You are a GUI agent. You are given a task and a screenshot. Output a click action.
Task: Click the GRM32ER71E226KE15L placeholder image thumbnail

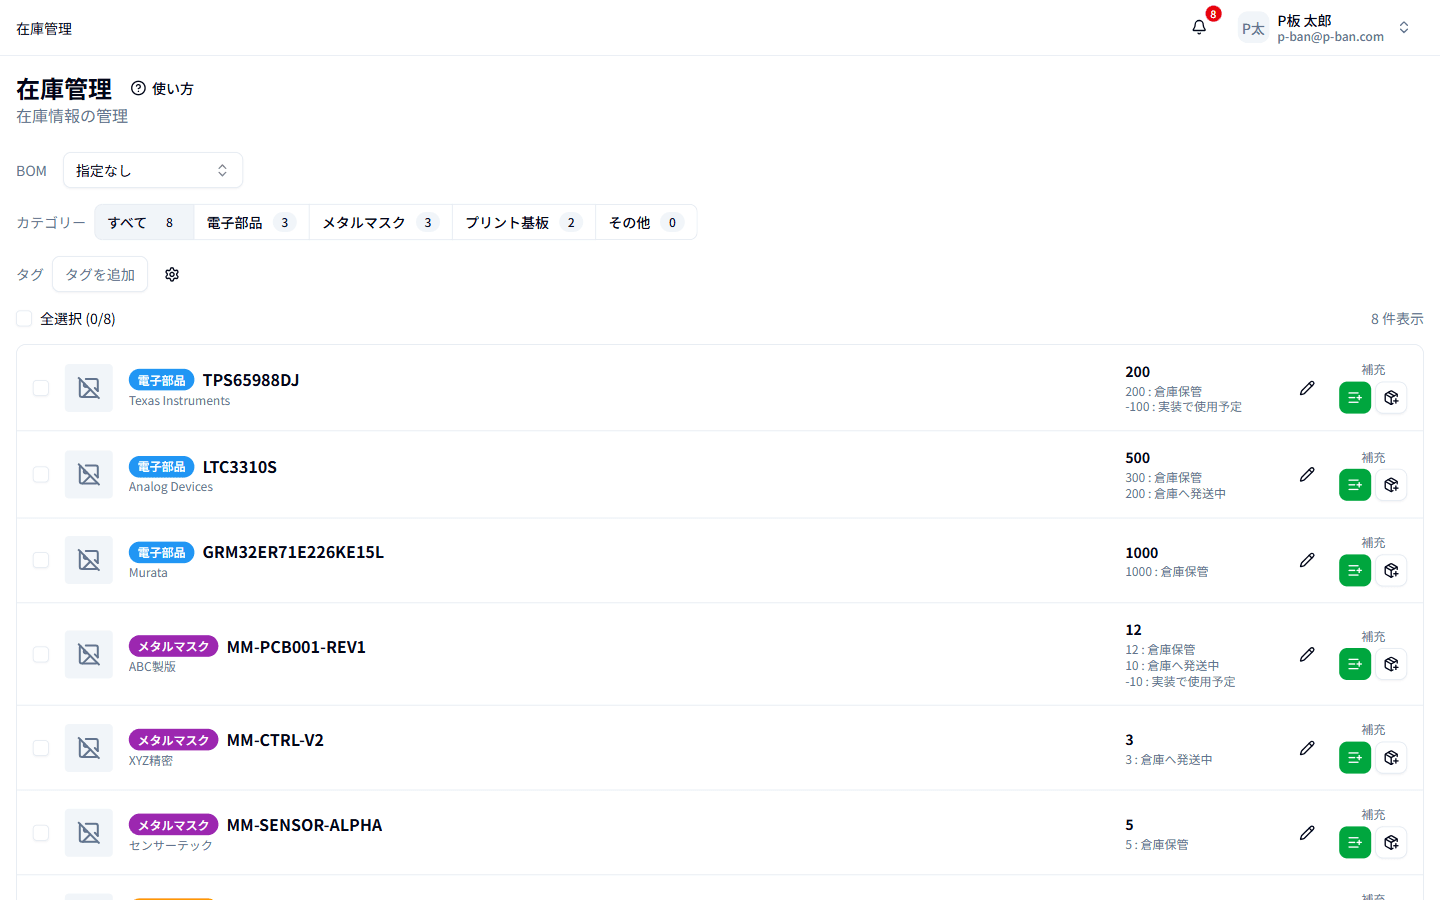tap(89, 560)
